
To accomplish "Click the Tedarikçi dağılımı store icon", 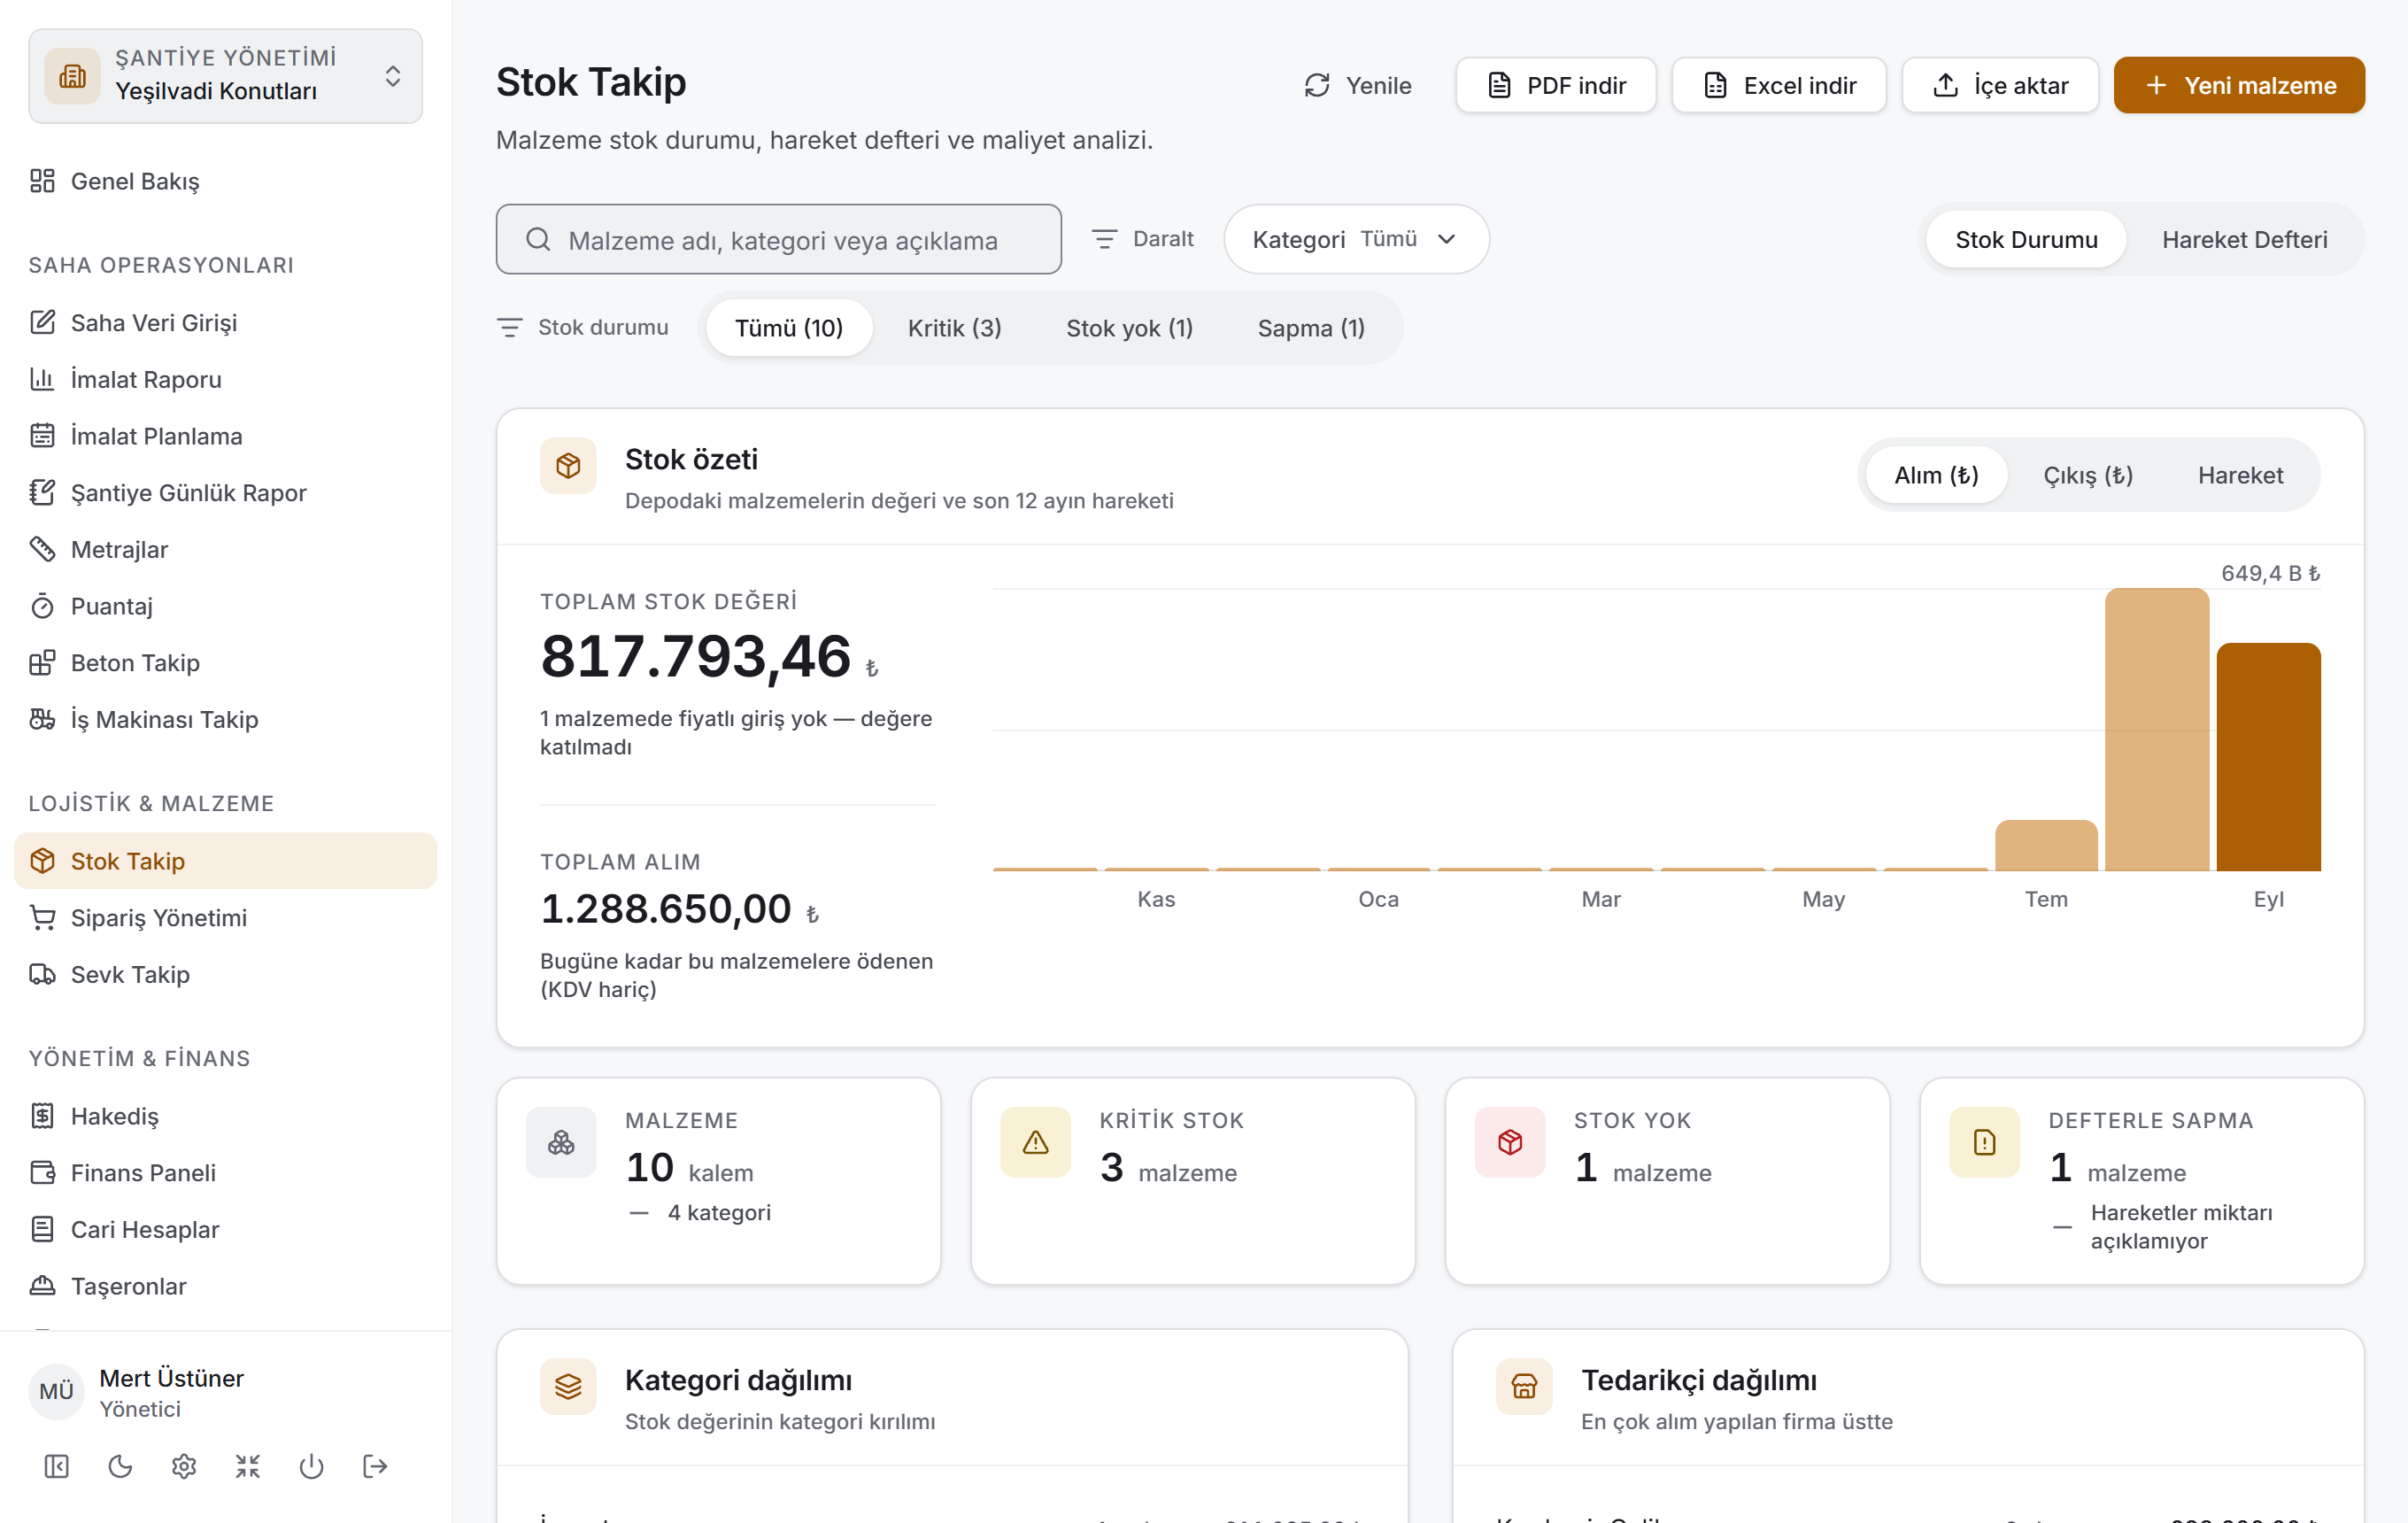I will 1524,1387.
